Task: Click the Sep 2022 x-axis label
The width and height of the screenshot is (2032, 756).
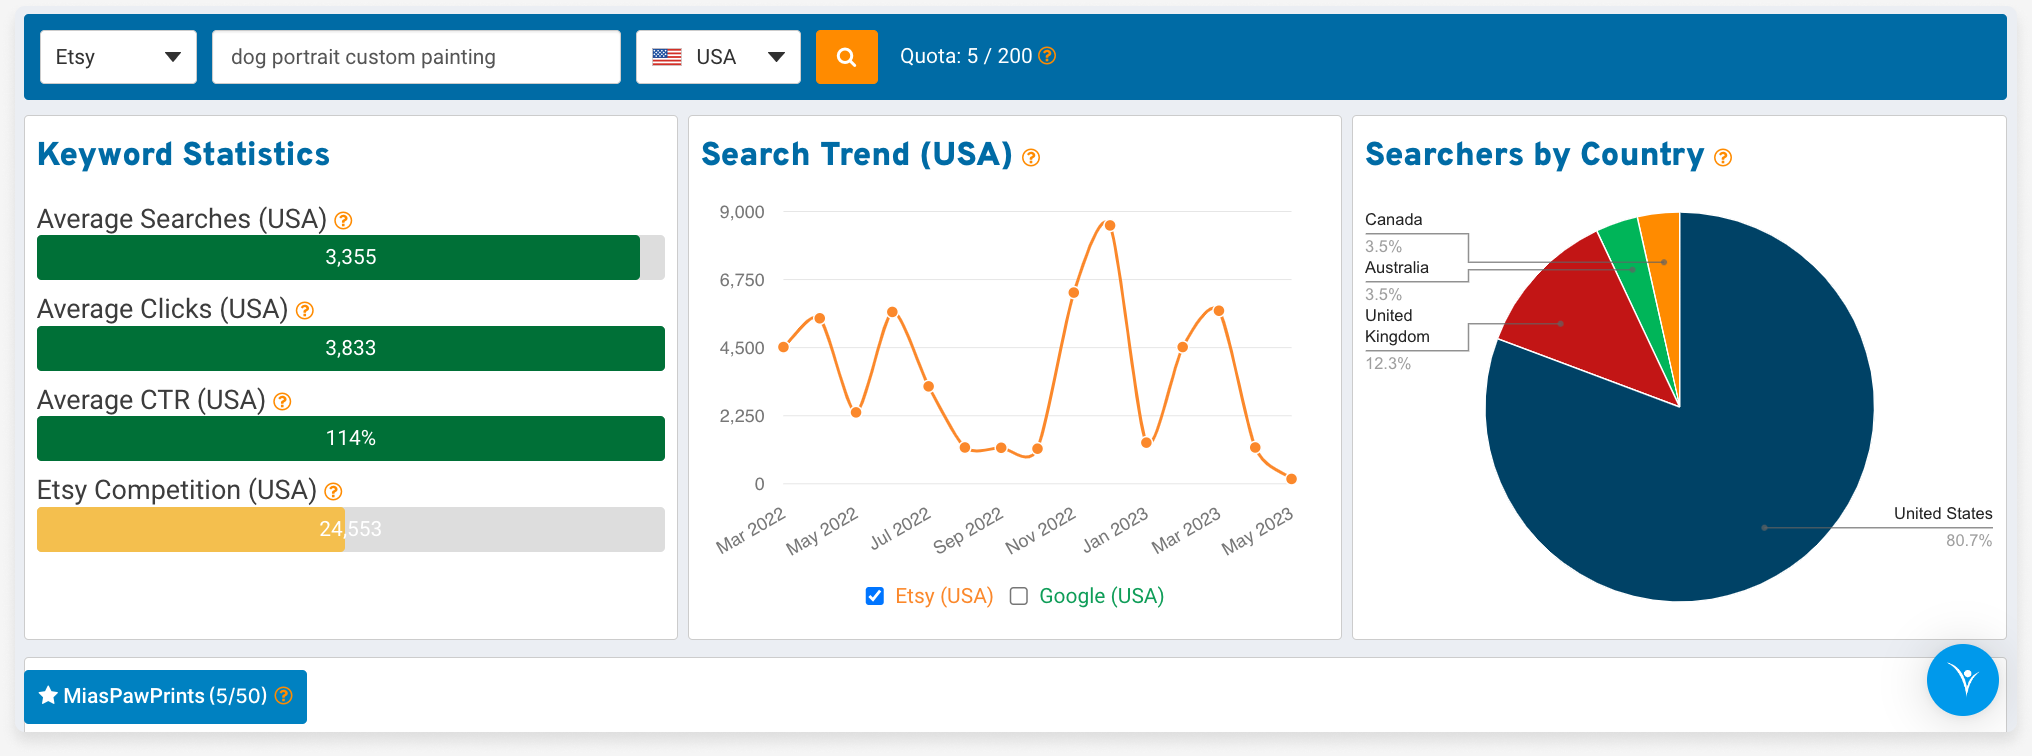Action: [x=968, y=530]
